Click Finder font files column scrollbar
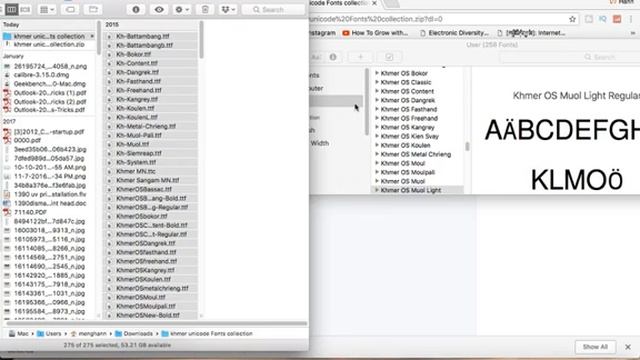This screenshot has height=360, width=640. point(201,40)
